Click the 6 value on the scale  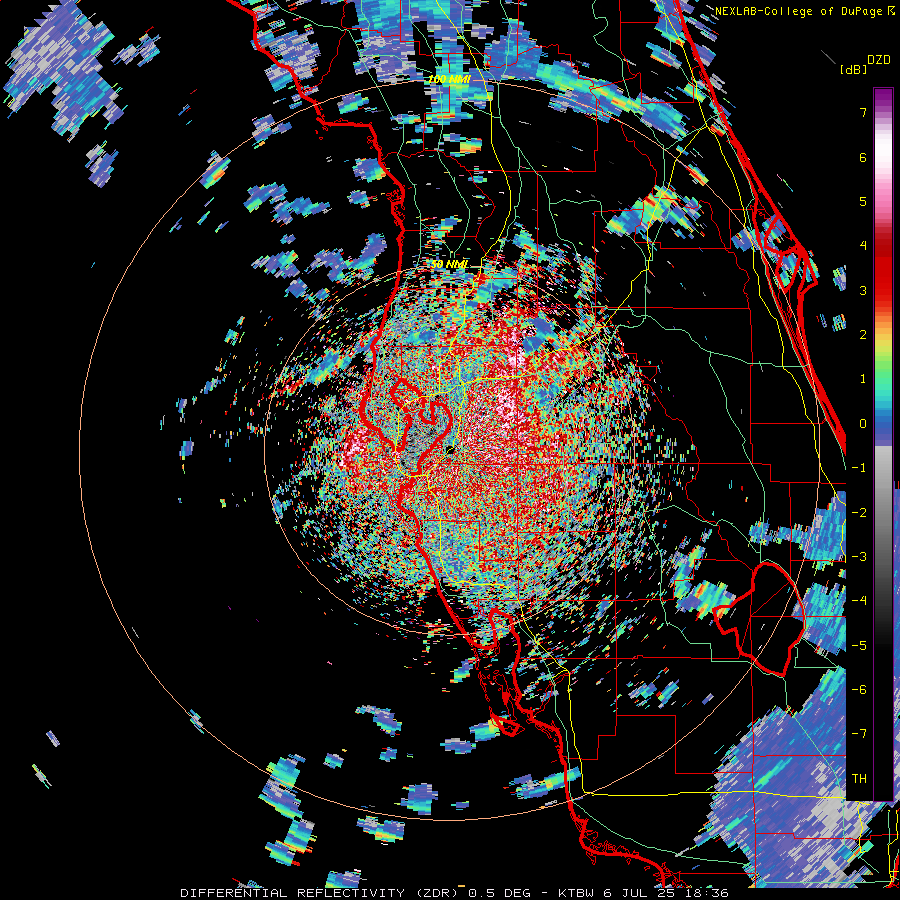[863, 157]
